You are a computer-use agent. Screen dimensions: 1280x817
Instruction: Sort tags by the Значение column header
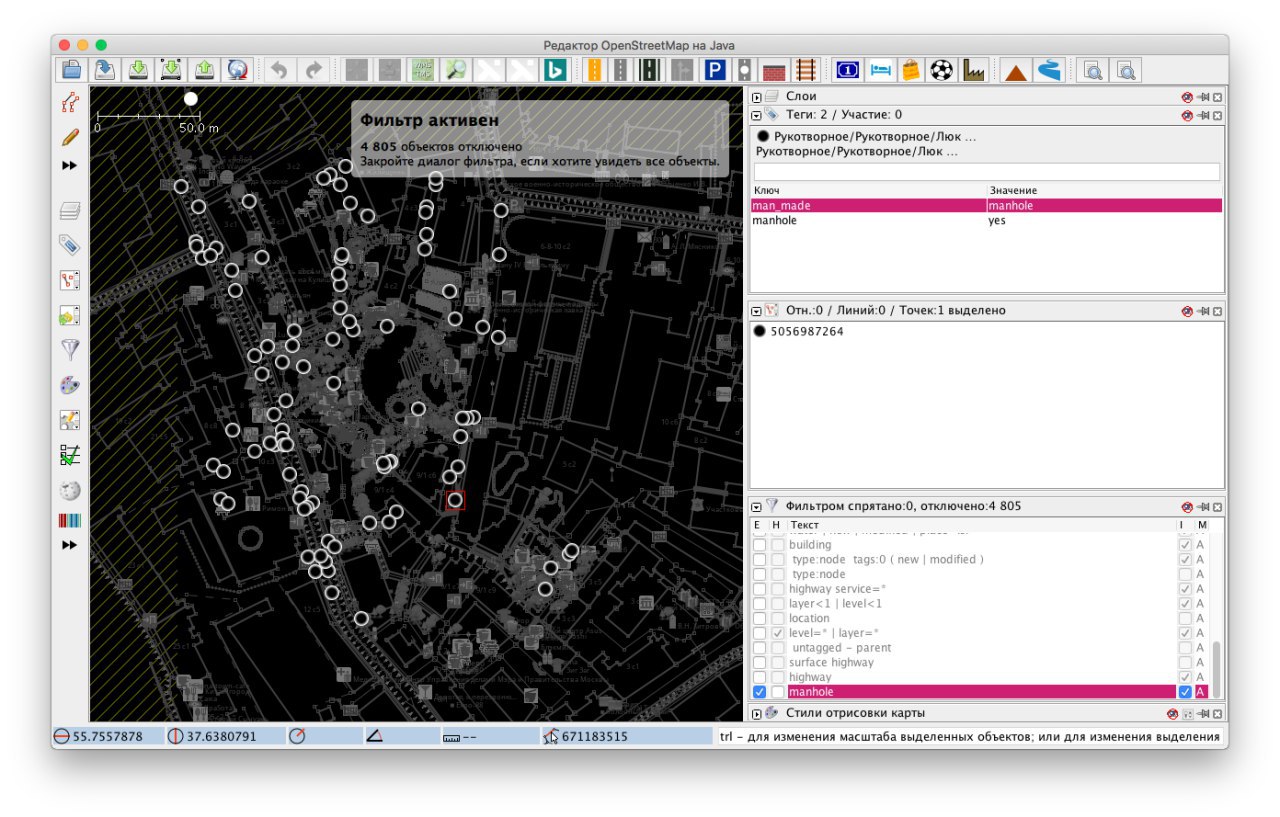click(x=1104, y=190)
